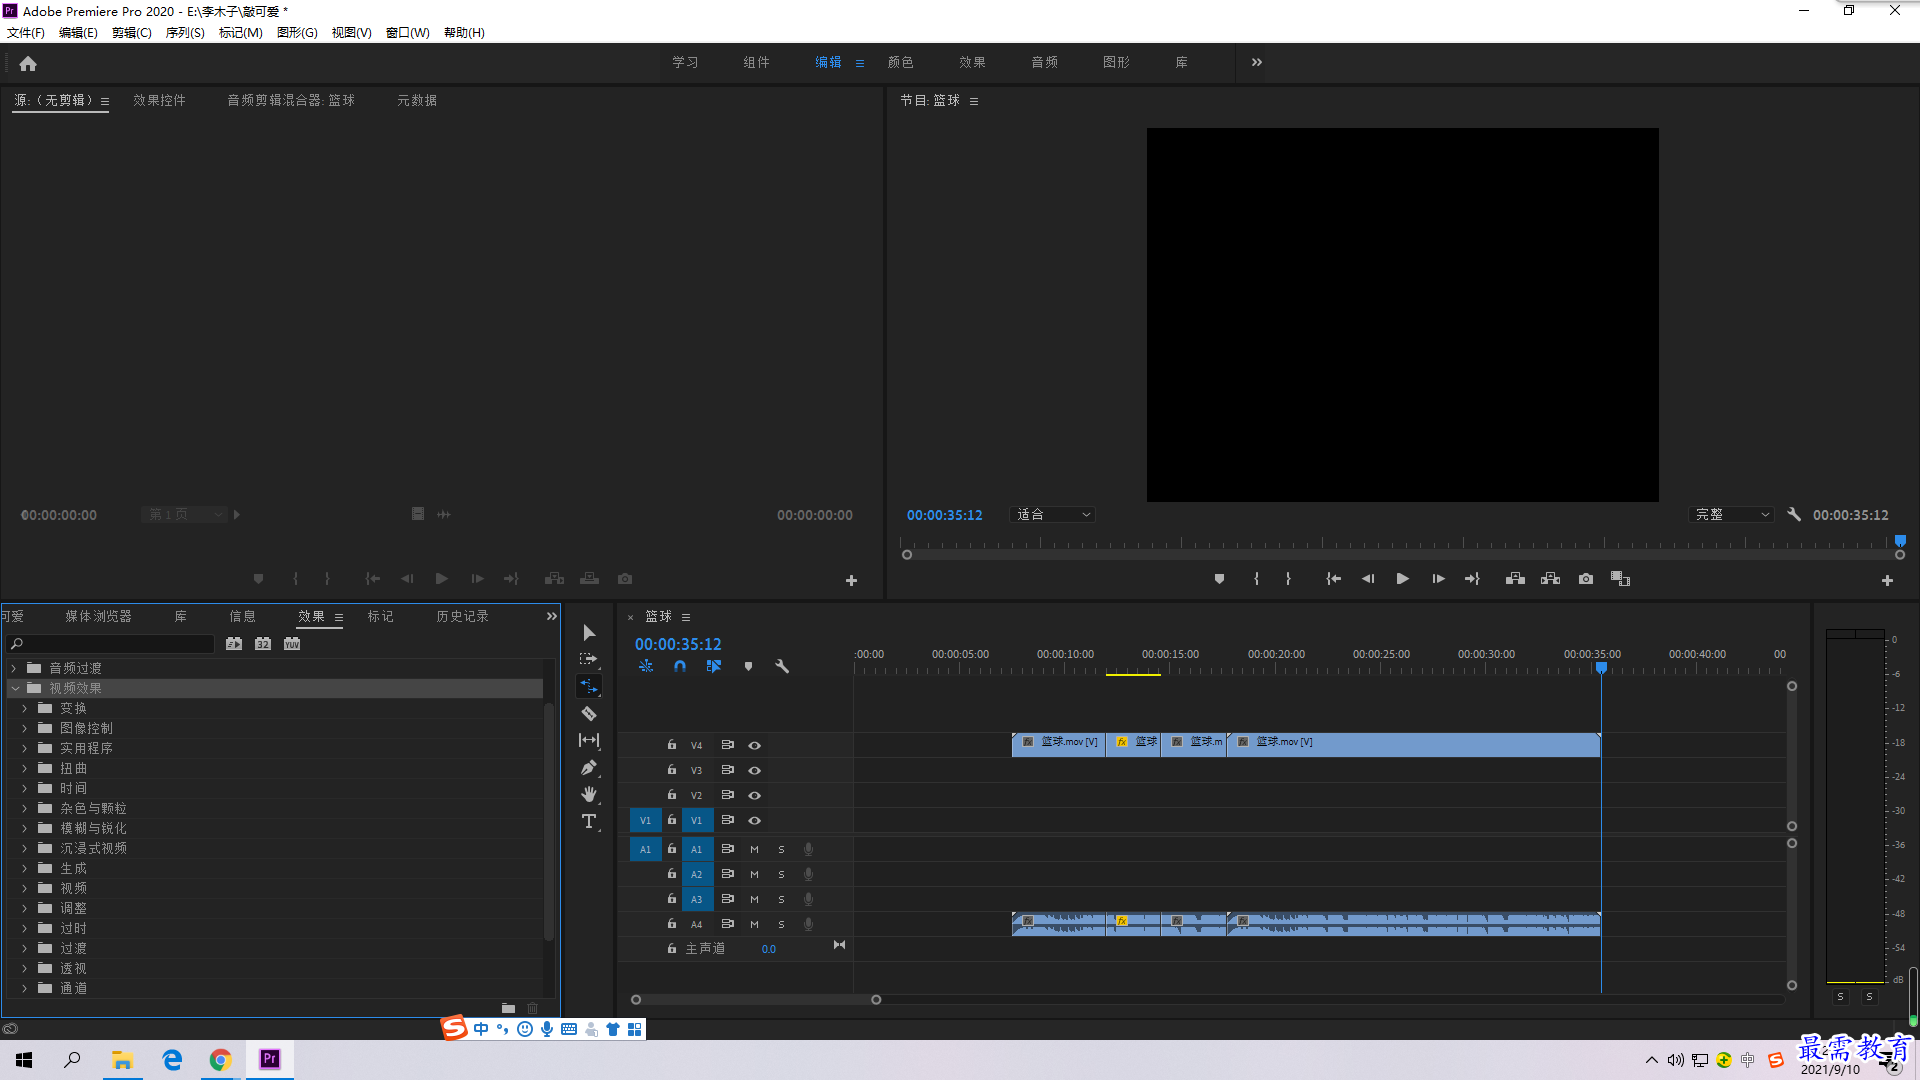Select the Razor tool

(x=589, y=714)
